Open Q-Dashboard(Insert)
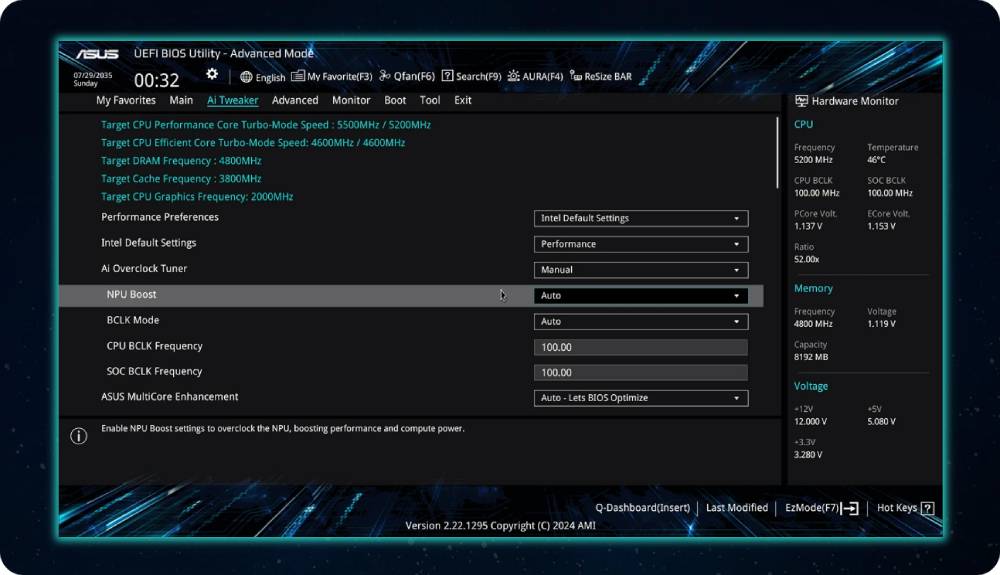 tap(642, 508)
